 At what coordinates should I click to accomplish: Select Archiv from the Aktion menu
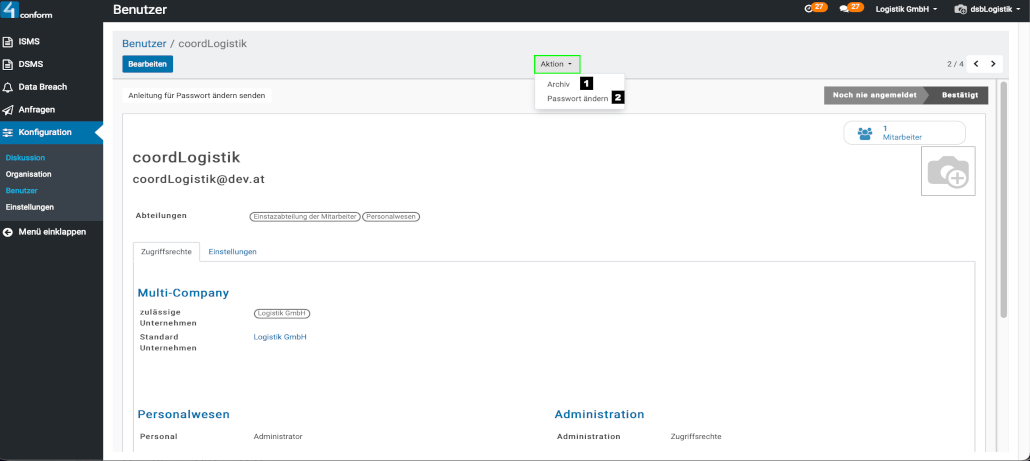point(558,85)
